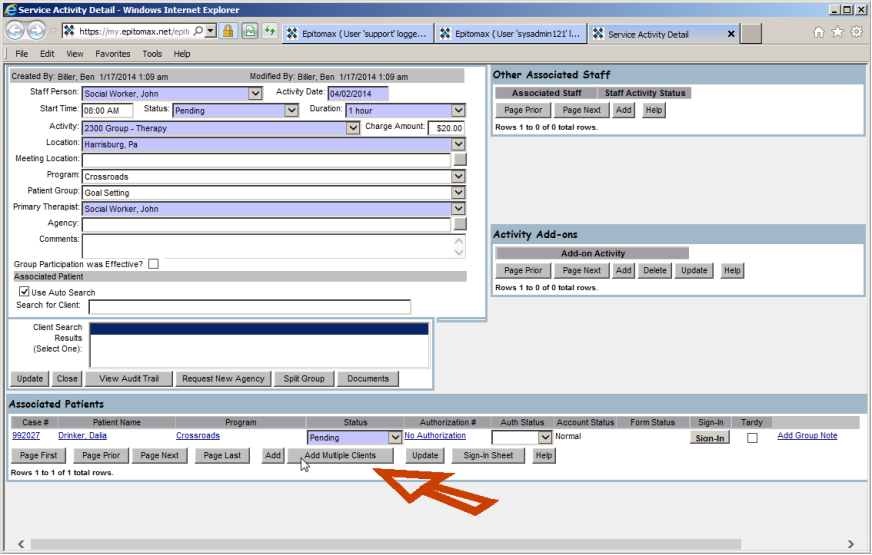
Task: Open the browser Home icon
Action: 819,32
